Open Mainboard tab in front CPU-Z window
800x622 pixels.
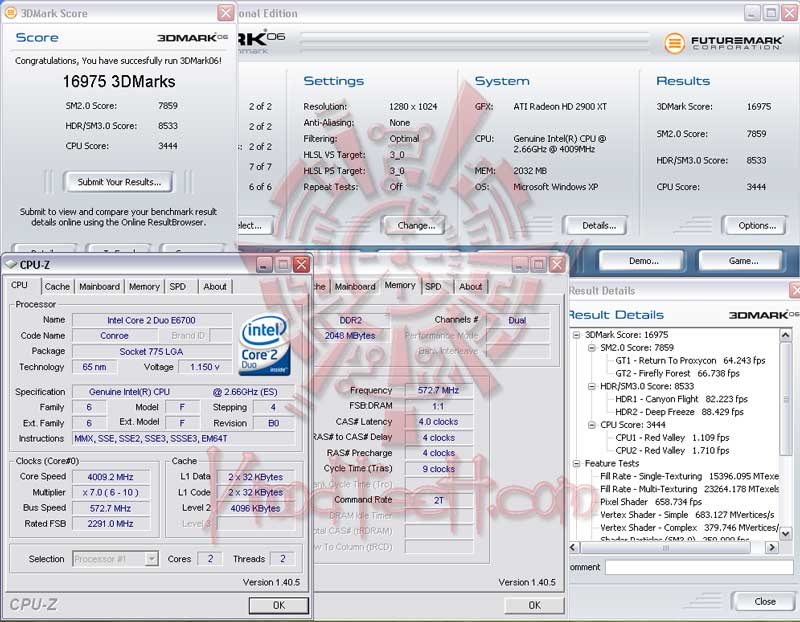coord(99,287)
